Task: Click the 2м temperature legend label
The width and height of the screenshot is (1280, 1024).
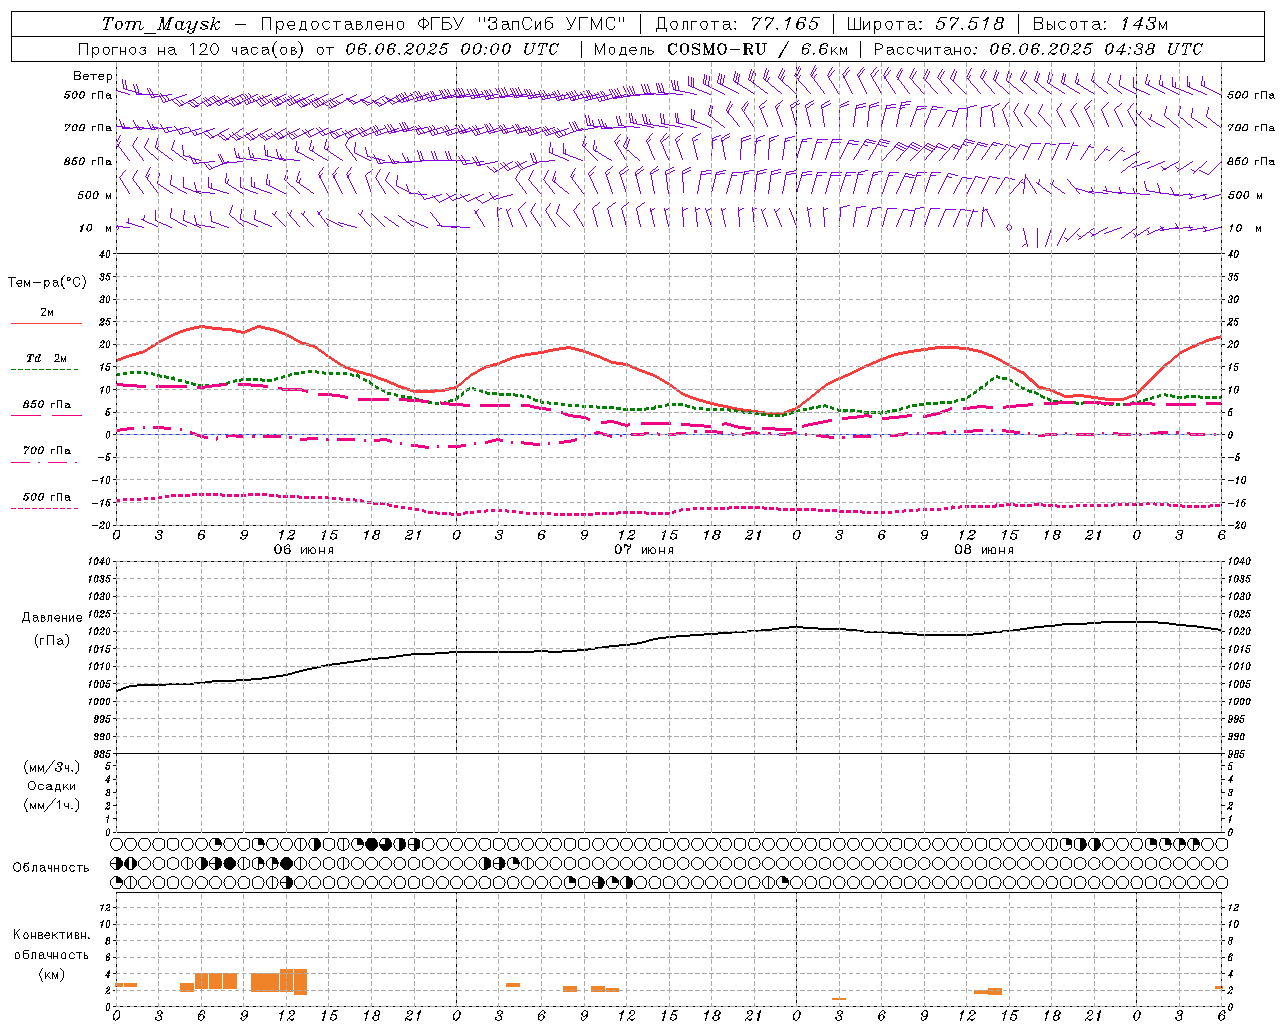Action: point(47,312)
